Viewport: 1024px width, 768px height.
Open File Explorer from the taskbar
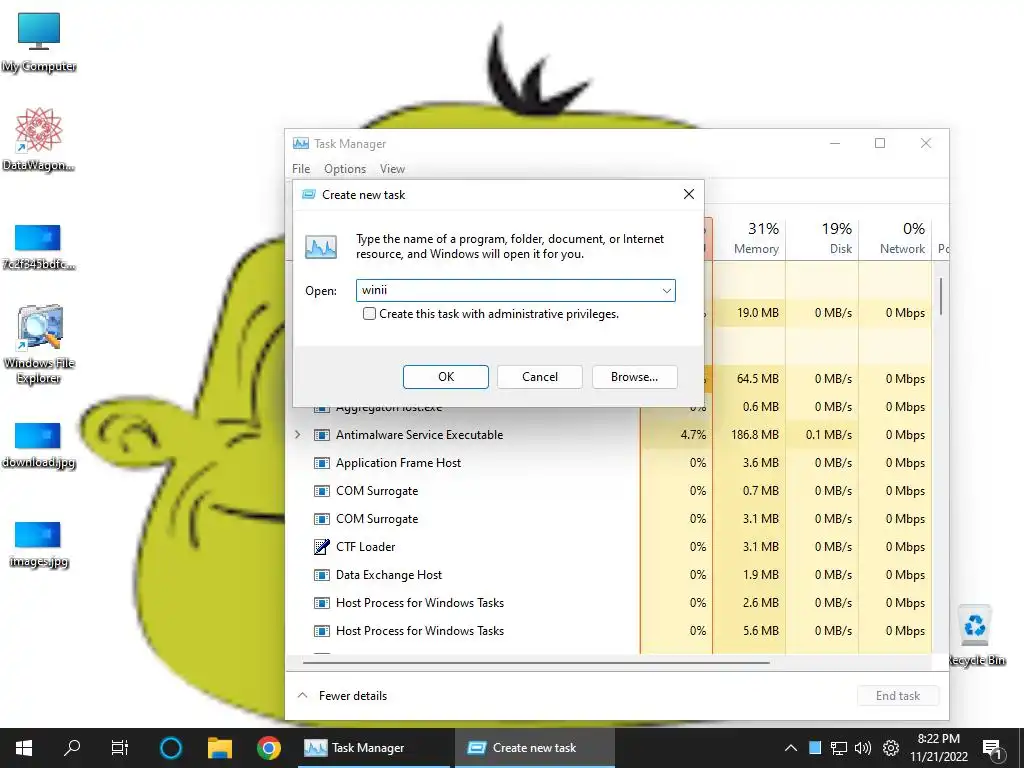click(x=220, y=748)
